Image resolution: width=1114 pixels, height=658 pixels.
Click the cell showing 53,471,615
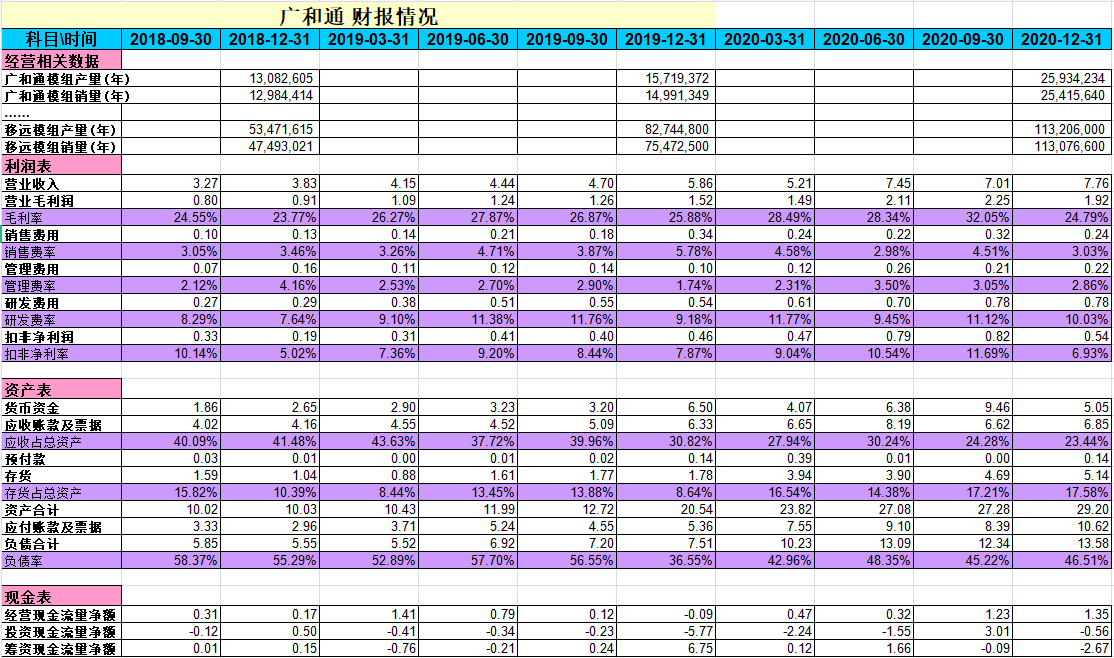270,129
